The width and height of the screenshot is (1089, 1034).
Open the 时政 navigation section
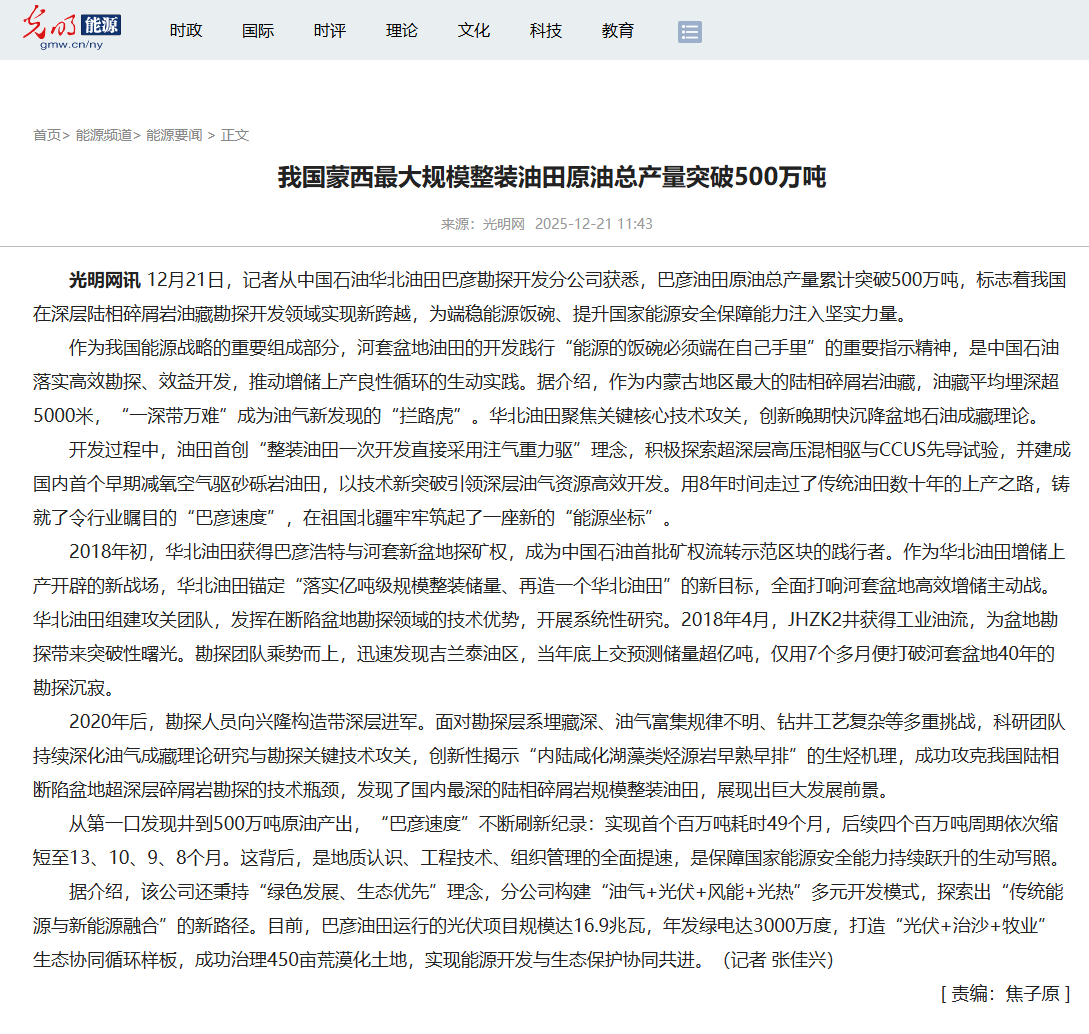point(186,31)
